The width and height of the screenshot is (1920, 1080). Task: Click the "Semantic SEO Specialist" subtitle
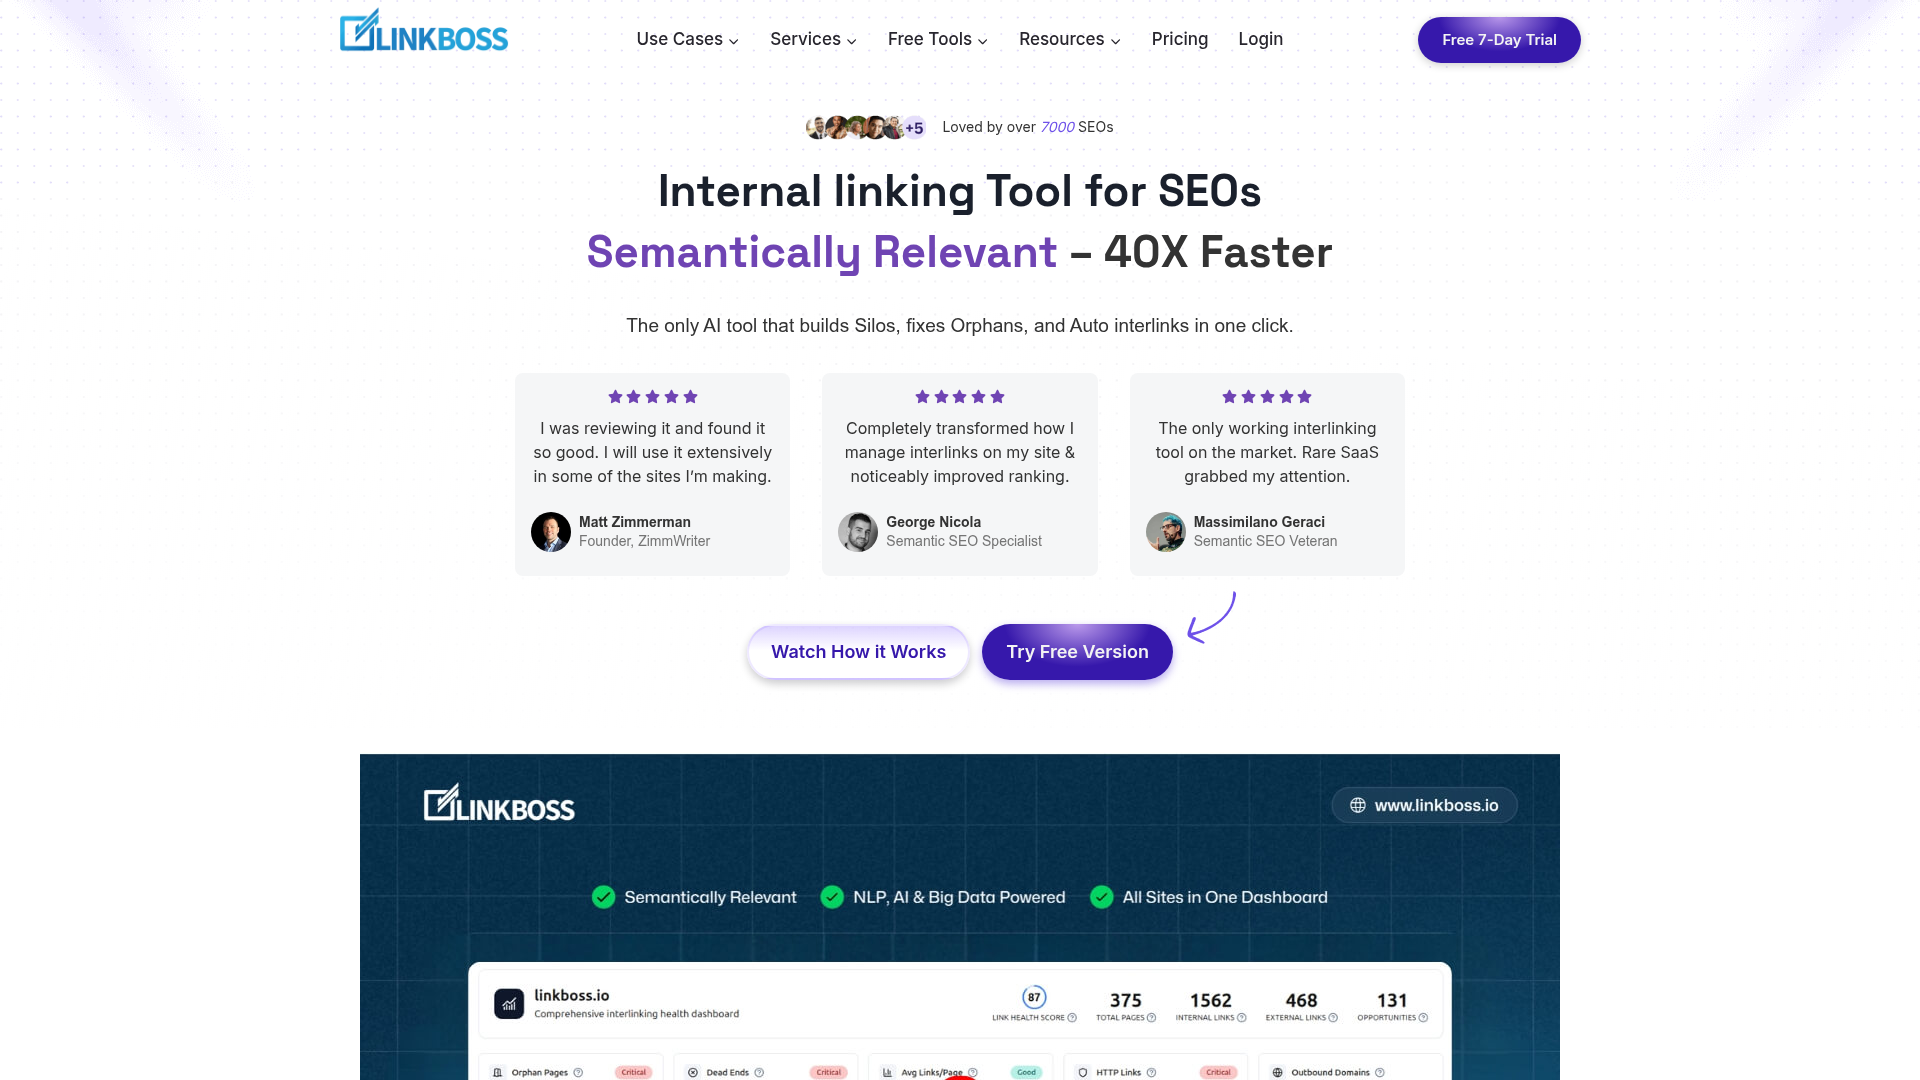point(964,541)
